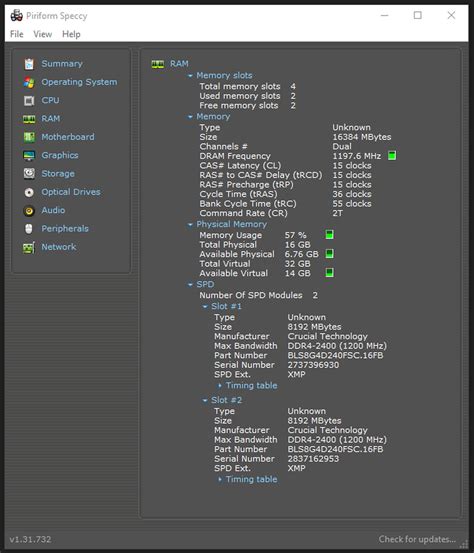Open the Help menu
Screen dimensions: 474x553
(71, 34)
